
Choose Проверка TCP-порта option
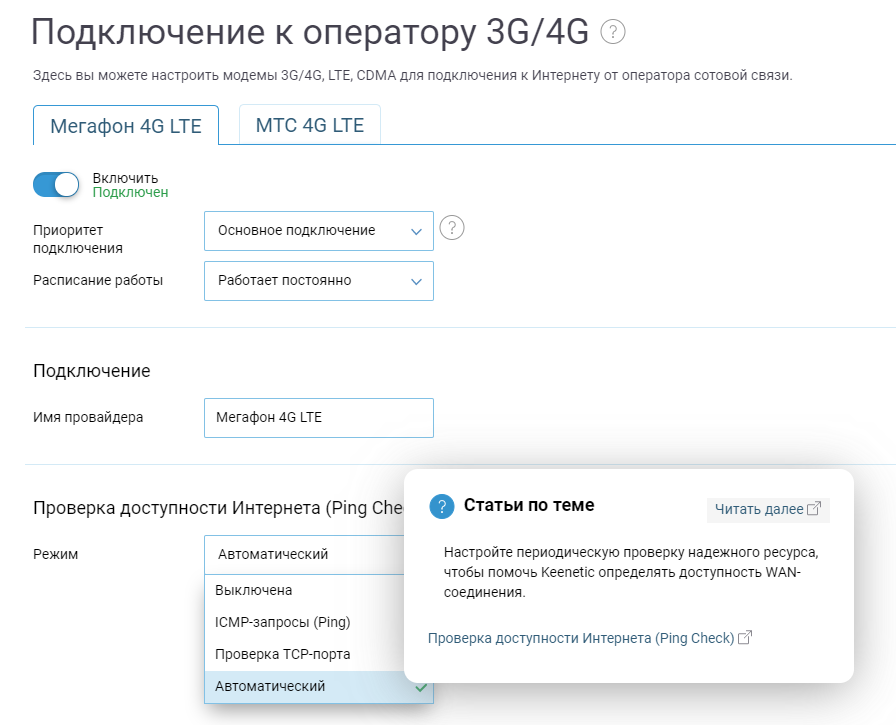point(305,655)
